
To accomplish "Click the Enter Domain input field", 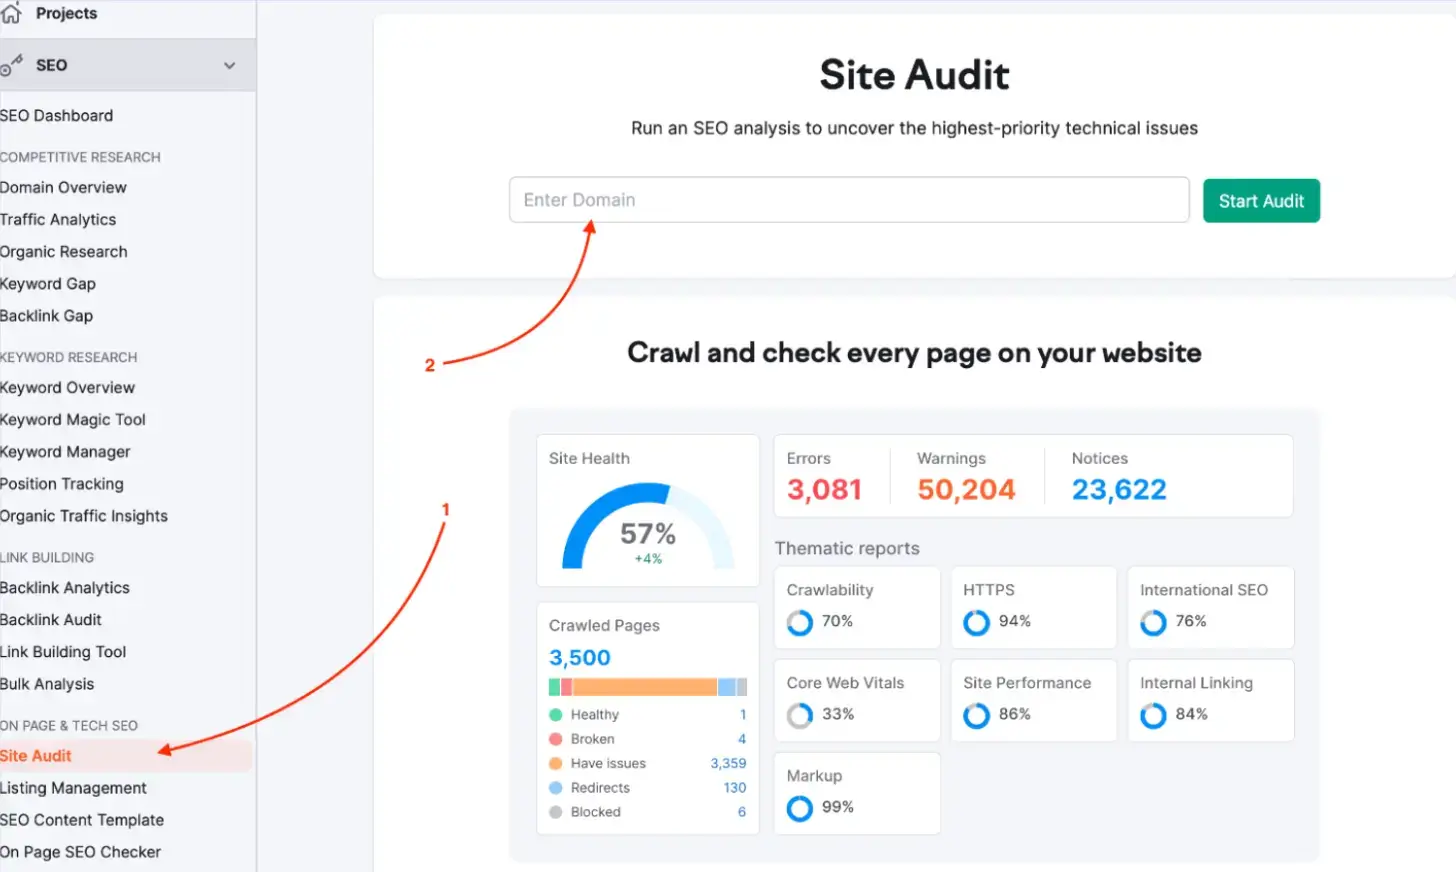I will tap(848, 200).
